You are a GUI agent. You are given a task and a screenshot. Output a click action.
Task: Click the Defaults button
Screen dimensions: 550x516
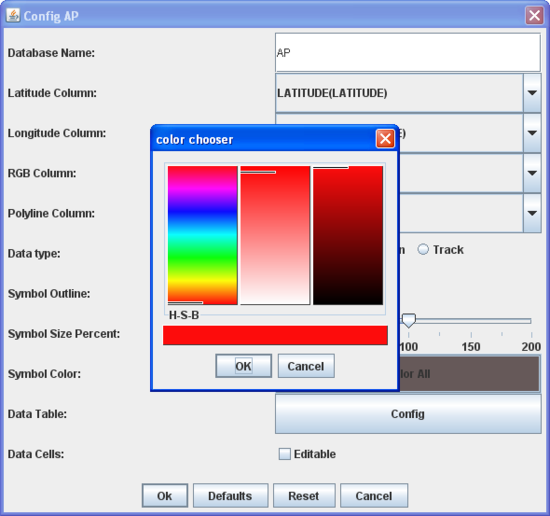[x=230, y=496]
